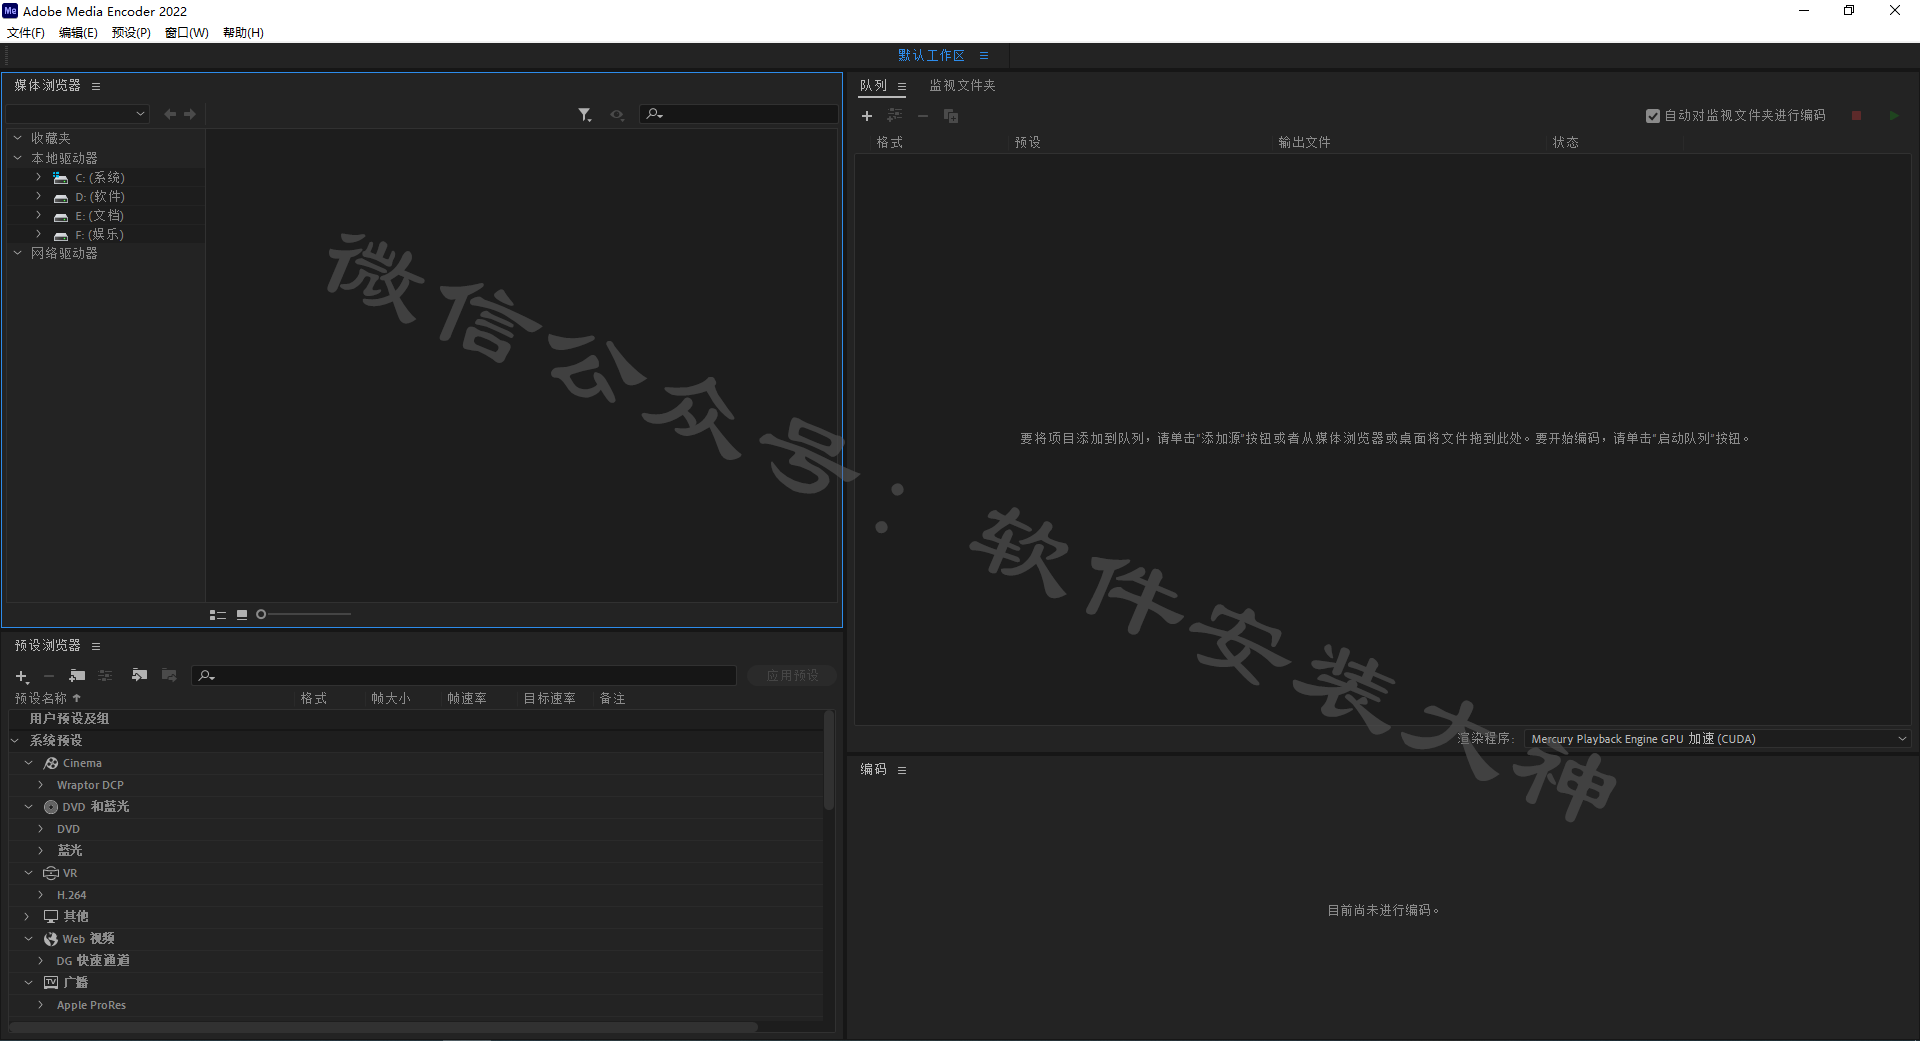This screenshot has height=1041, width=1920.
Task: Switch Media Browser to thumbnail view
Action: click(x=242, y=615)
